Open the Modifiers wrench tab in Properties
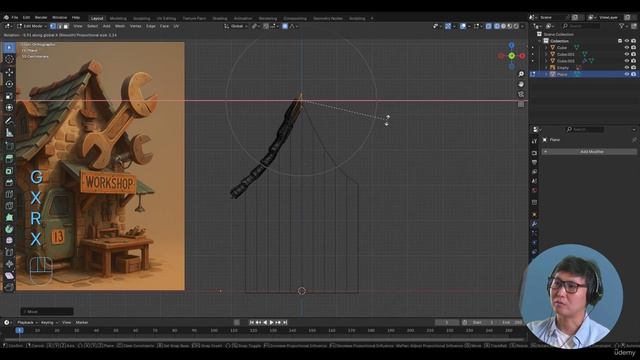The width and height of the screenshot is (640, 360). click(x=534, y=224)
